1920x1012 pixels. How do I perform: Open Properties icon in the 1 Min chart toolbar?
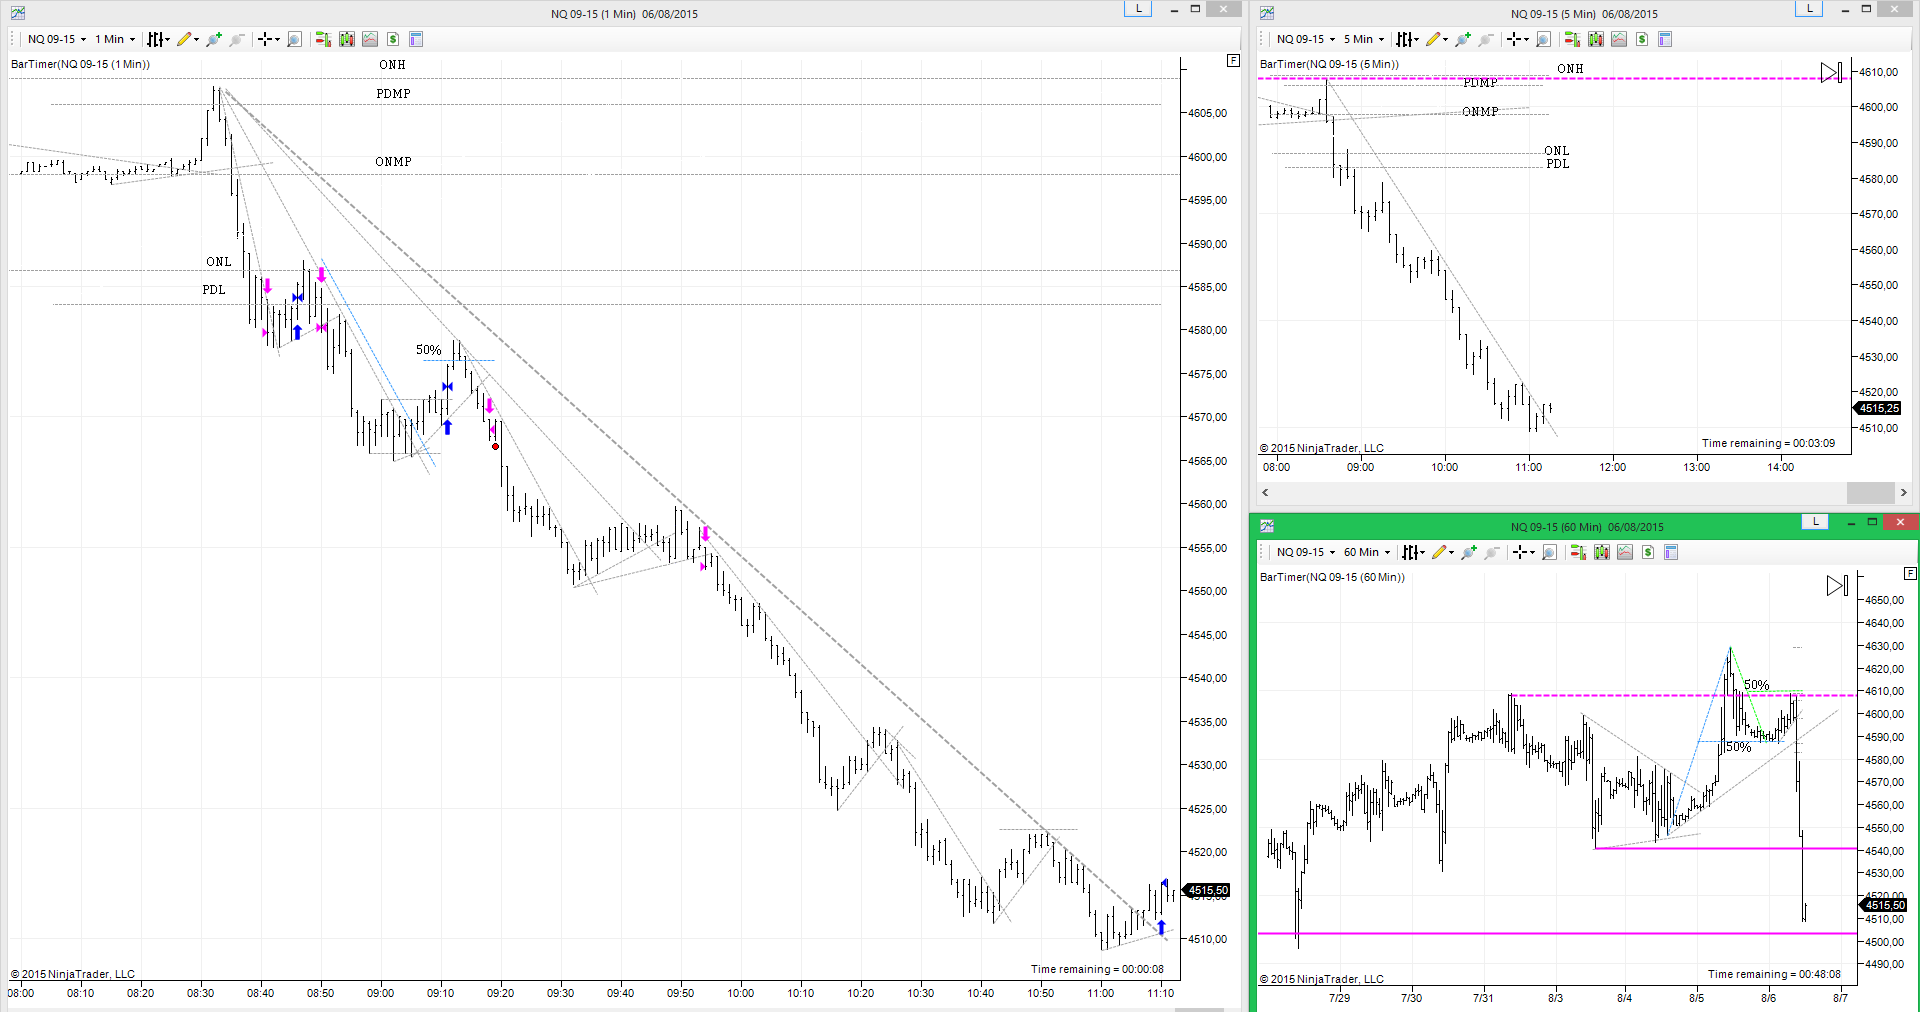[417, 39]
